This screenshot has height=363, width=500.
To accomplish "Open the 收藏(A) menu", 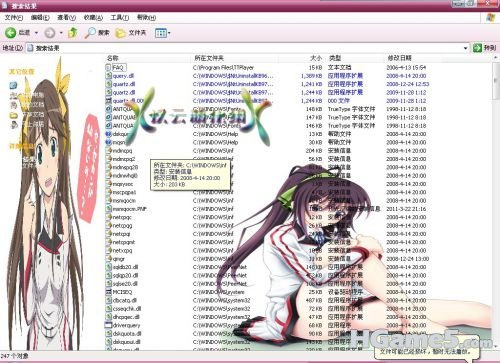I will (93, 17).
